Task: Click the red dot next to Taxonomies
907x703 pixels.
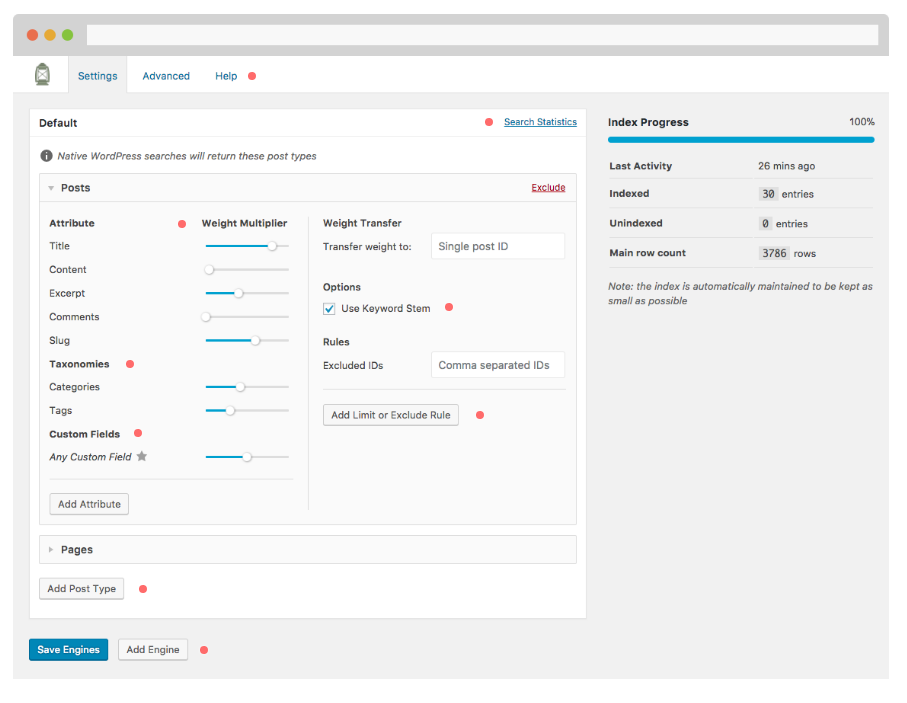Action: [x=129, y=364]
